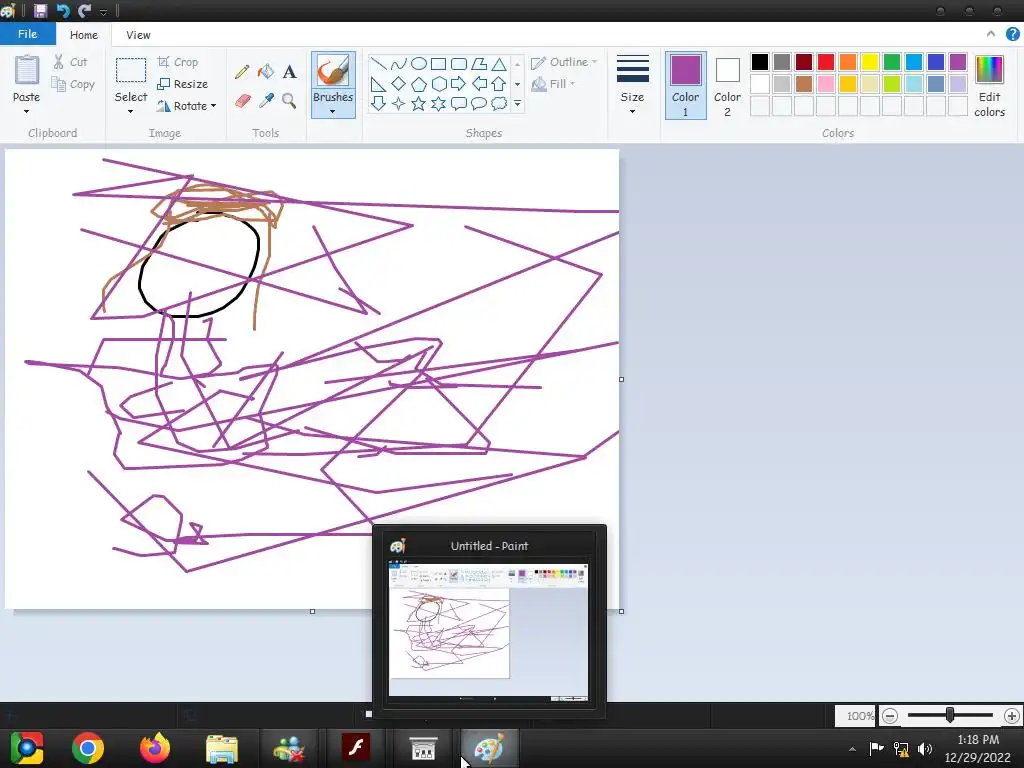
Task: Choose the Cloud callout shape
Action: 500,103
